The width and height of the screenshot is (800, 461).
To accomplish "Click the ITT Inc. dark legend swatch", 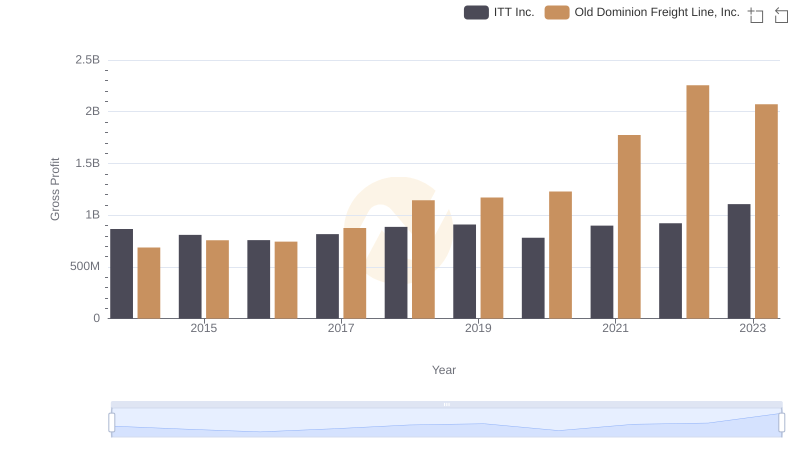I will [x=476, y=12].
